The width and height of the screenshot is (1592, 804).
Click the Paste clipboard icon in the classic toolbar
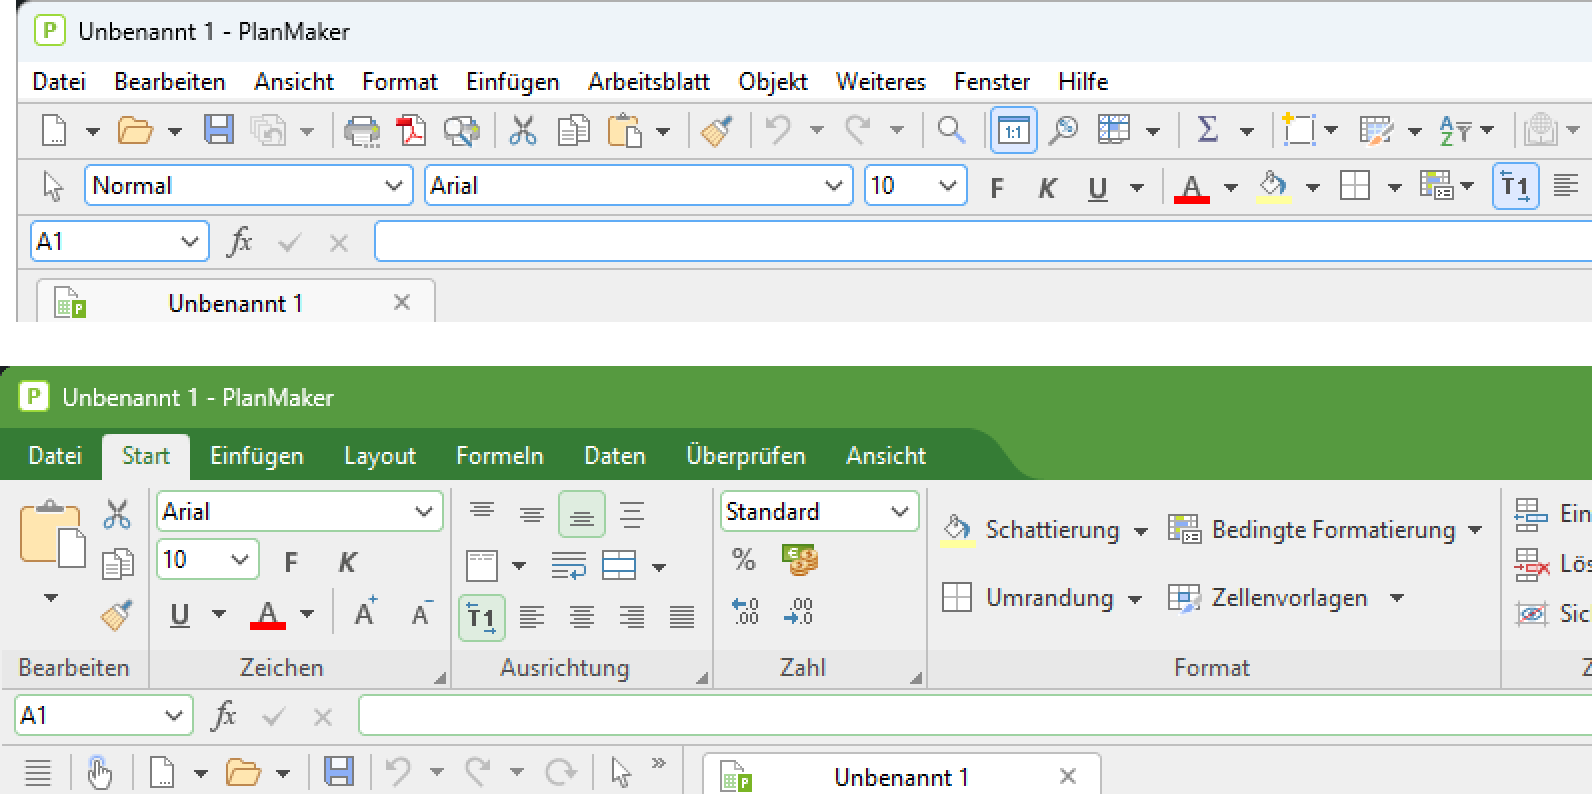point(624,130)
